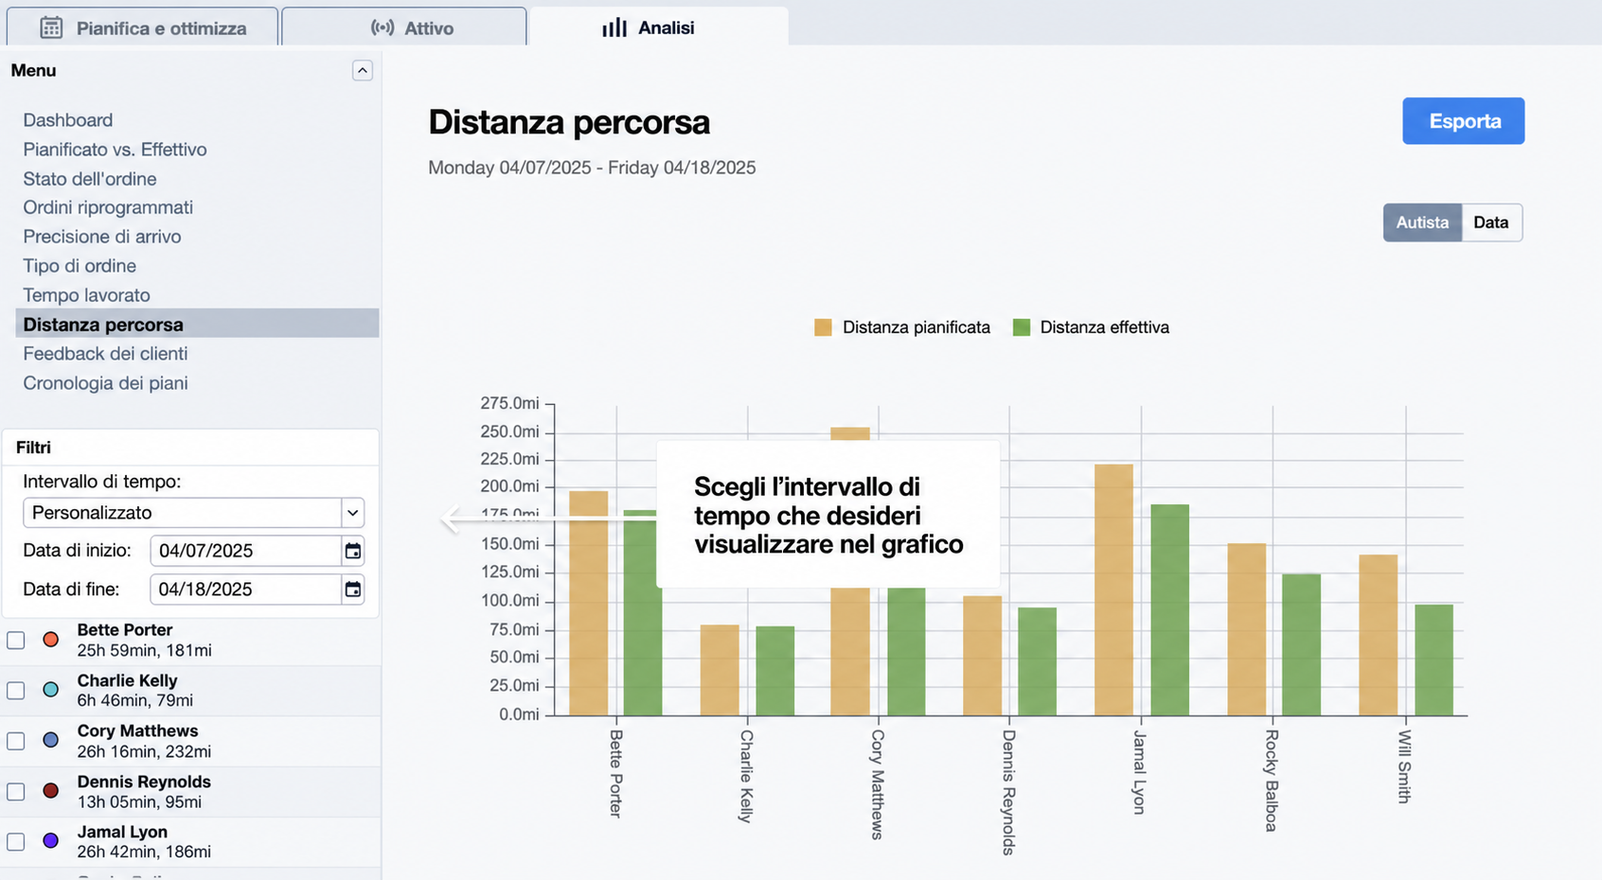Click Jamal Lyon's planned distance bar
The image size is (1602, 880).
(x=1114, y=590)
